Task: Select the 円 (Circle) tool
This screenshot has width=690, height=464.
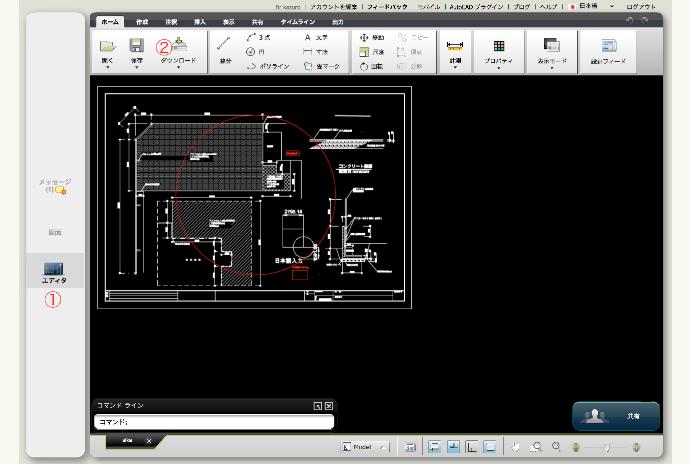Action: [256, 52]
